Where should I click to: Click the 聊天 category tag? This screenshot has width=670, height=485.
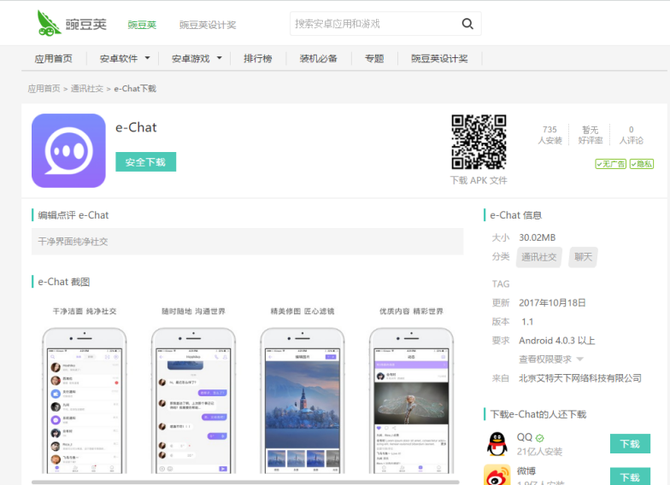point(583,257)
